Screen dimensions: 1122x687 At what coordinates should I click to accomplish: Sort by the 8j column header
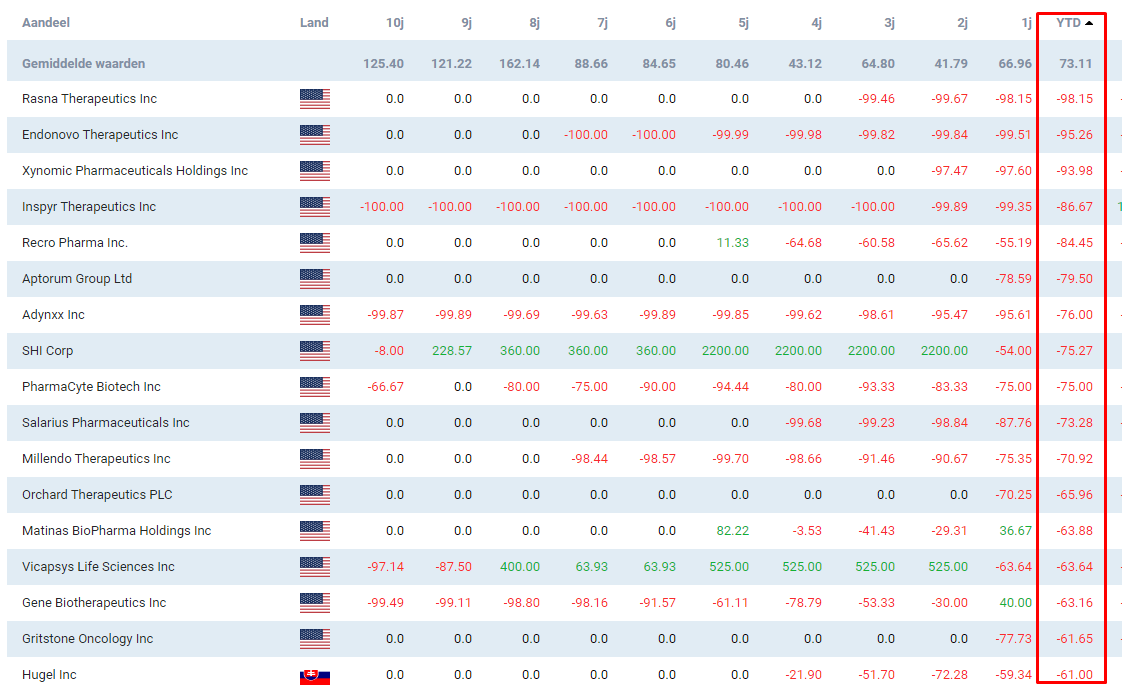click(535, 23)
